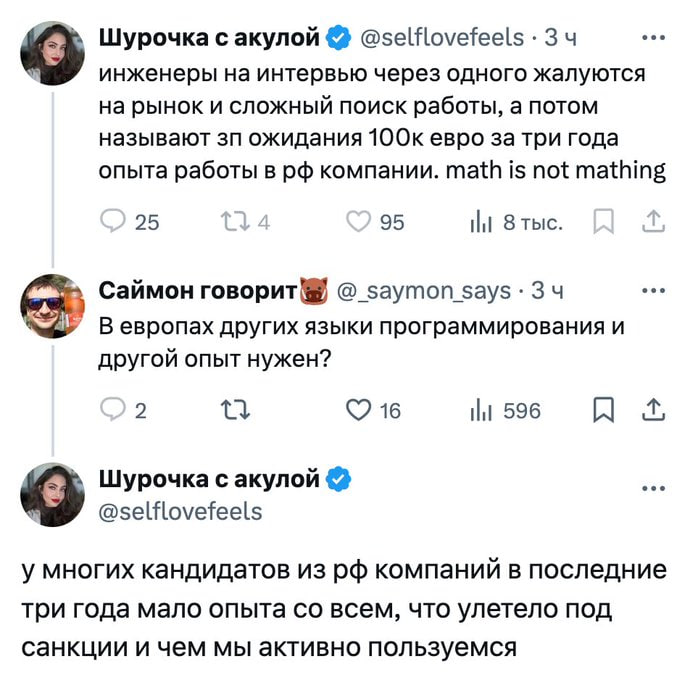This screenshot has width=677, height=680.
Task: Open more options on Саймон's reply
Action: pos(651,291)
